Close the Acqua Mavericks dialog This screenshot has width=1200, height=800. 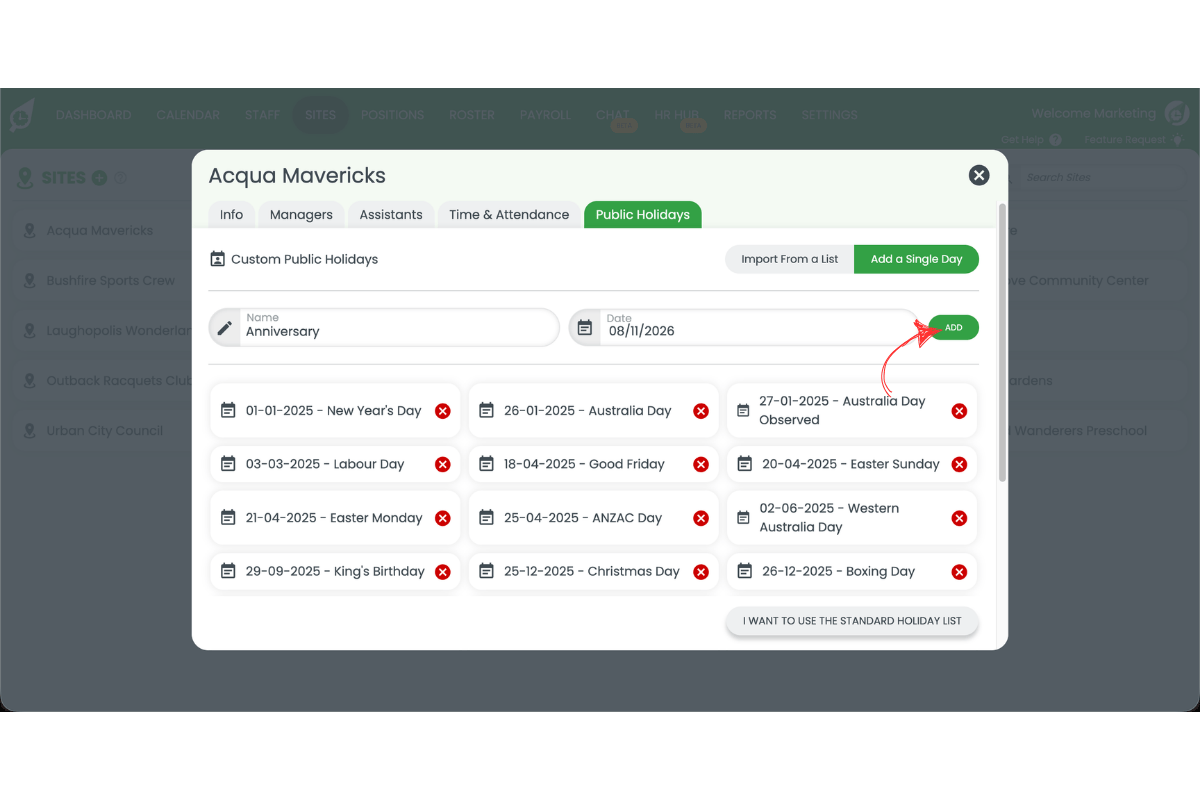[x=979, y=176]
